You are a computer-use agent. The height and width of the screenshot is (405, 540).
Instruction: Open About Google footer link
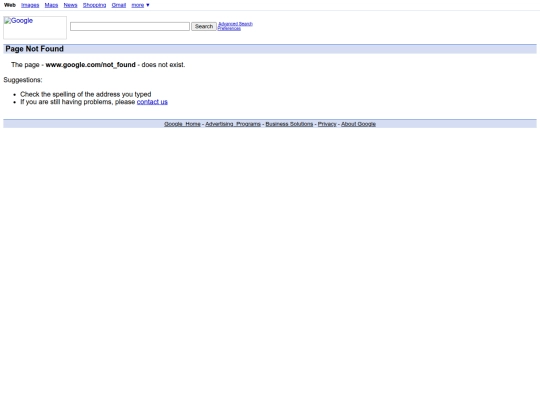pos(359,124)
